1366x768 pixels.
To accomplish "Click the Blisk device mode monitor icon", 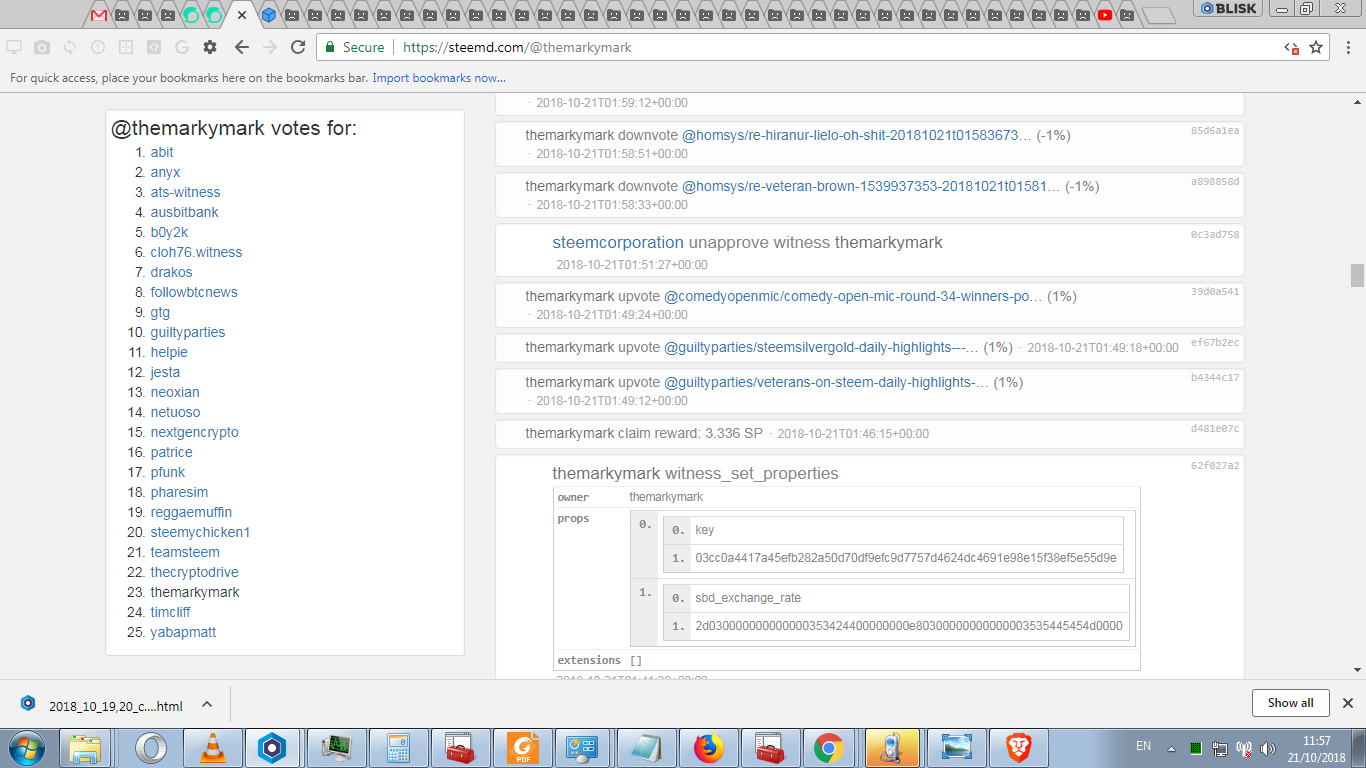I will tap(14, 47).
